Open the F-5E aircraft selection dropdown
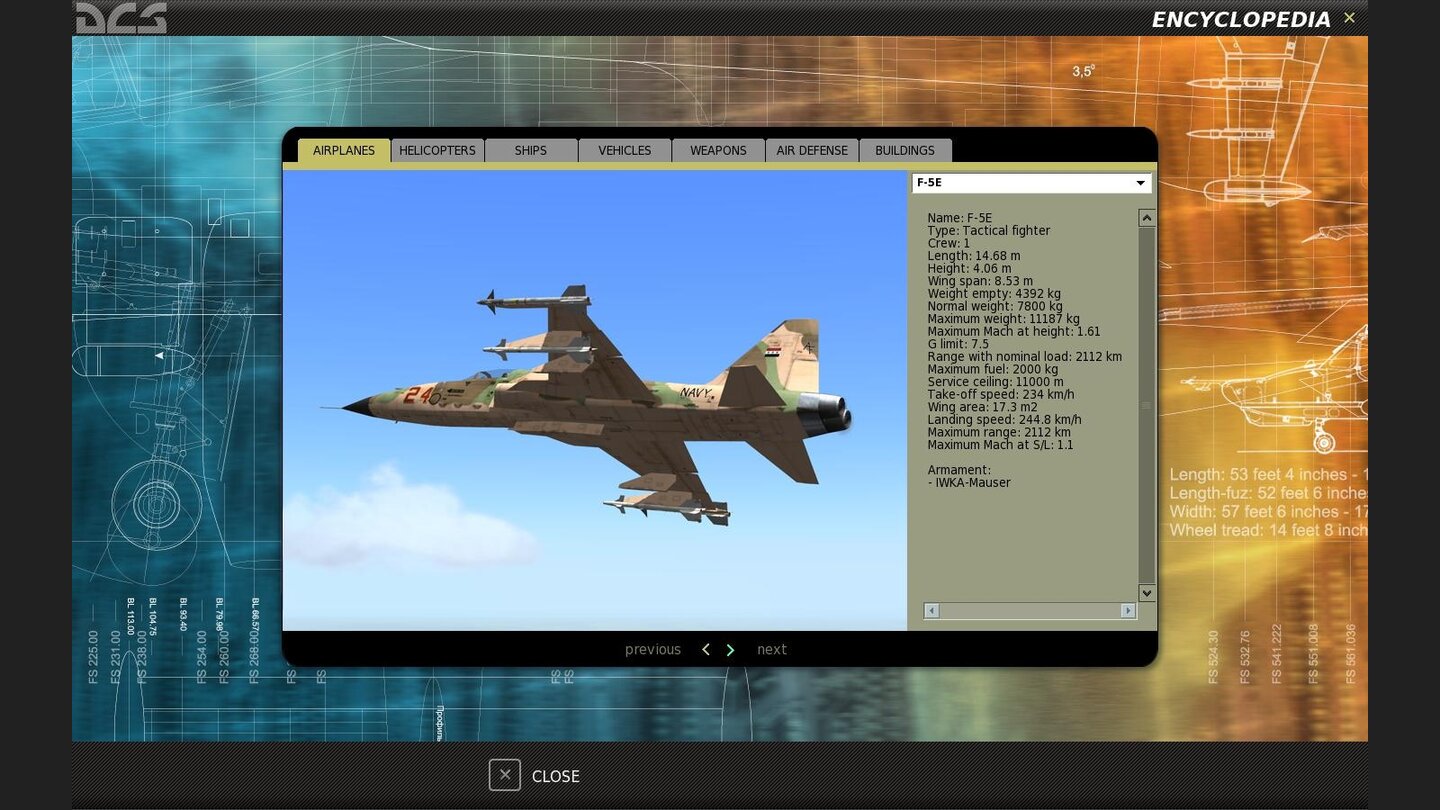Image resolution: width=1440 pixels, height=810 pixels. click(x=1031, y=183)
